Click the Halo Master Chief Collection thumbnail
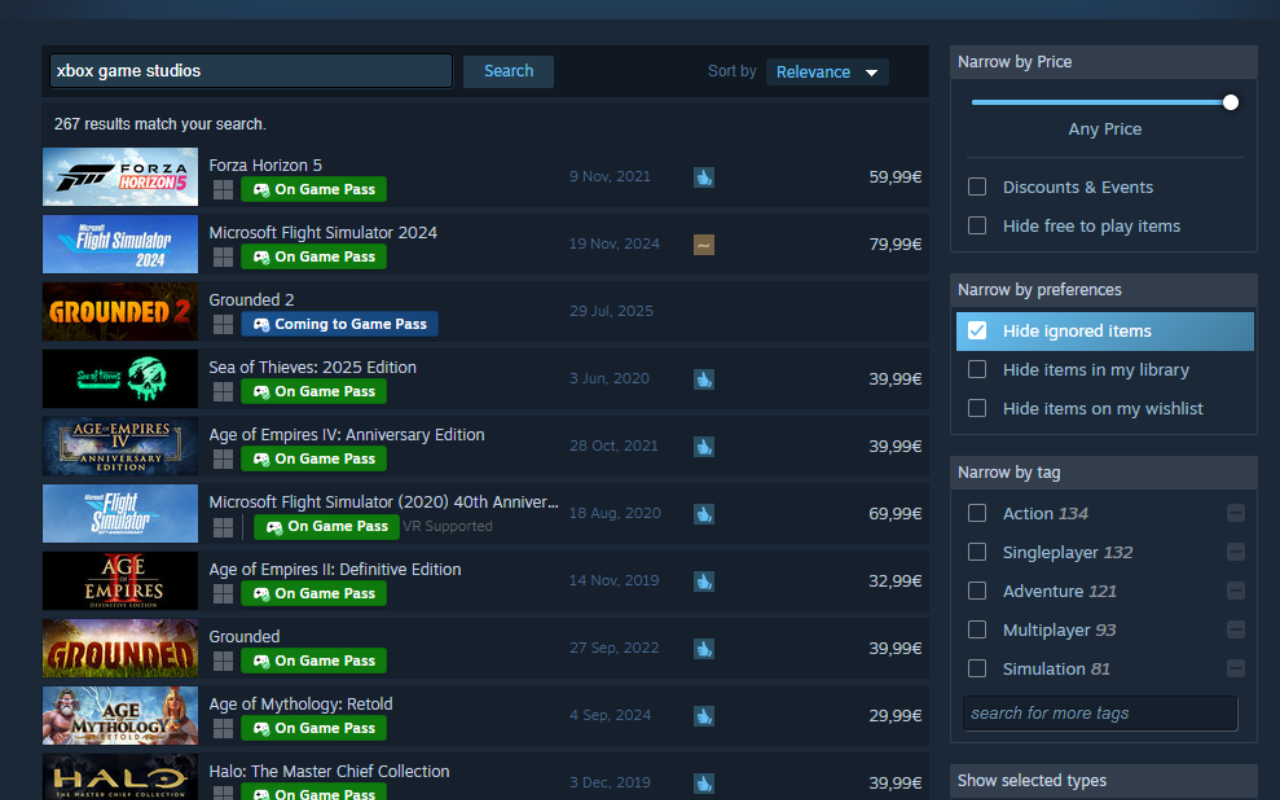Image resolution: width=1280 pixels, height=800 pixels. coord(120,777)
